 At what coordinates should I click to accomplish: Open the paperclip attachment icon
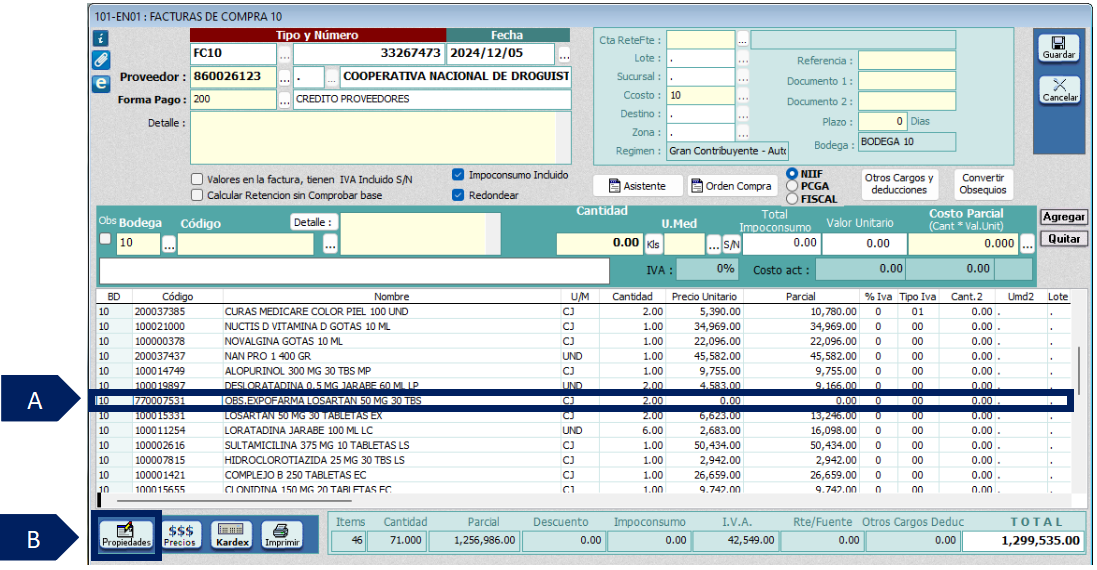(x=101, y=60)
